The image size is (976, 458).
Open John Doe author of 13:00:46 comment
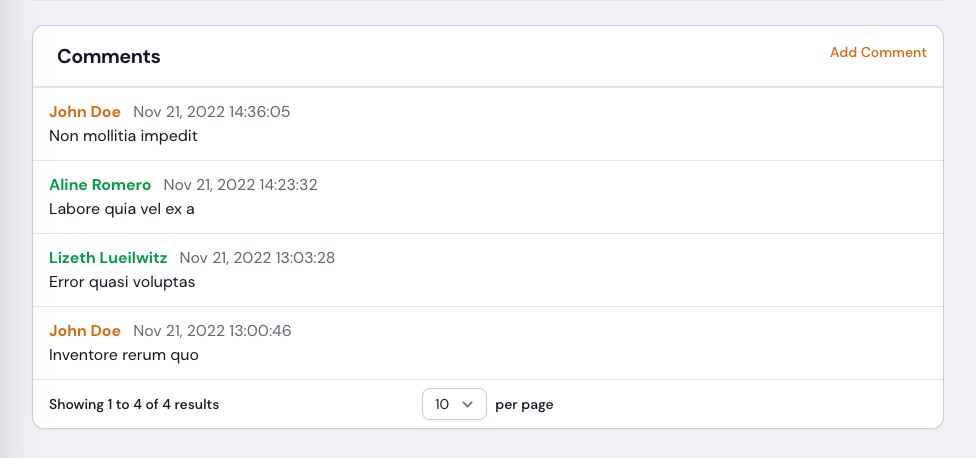[85, 330]
